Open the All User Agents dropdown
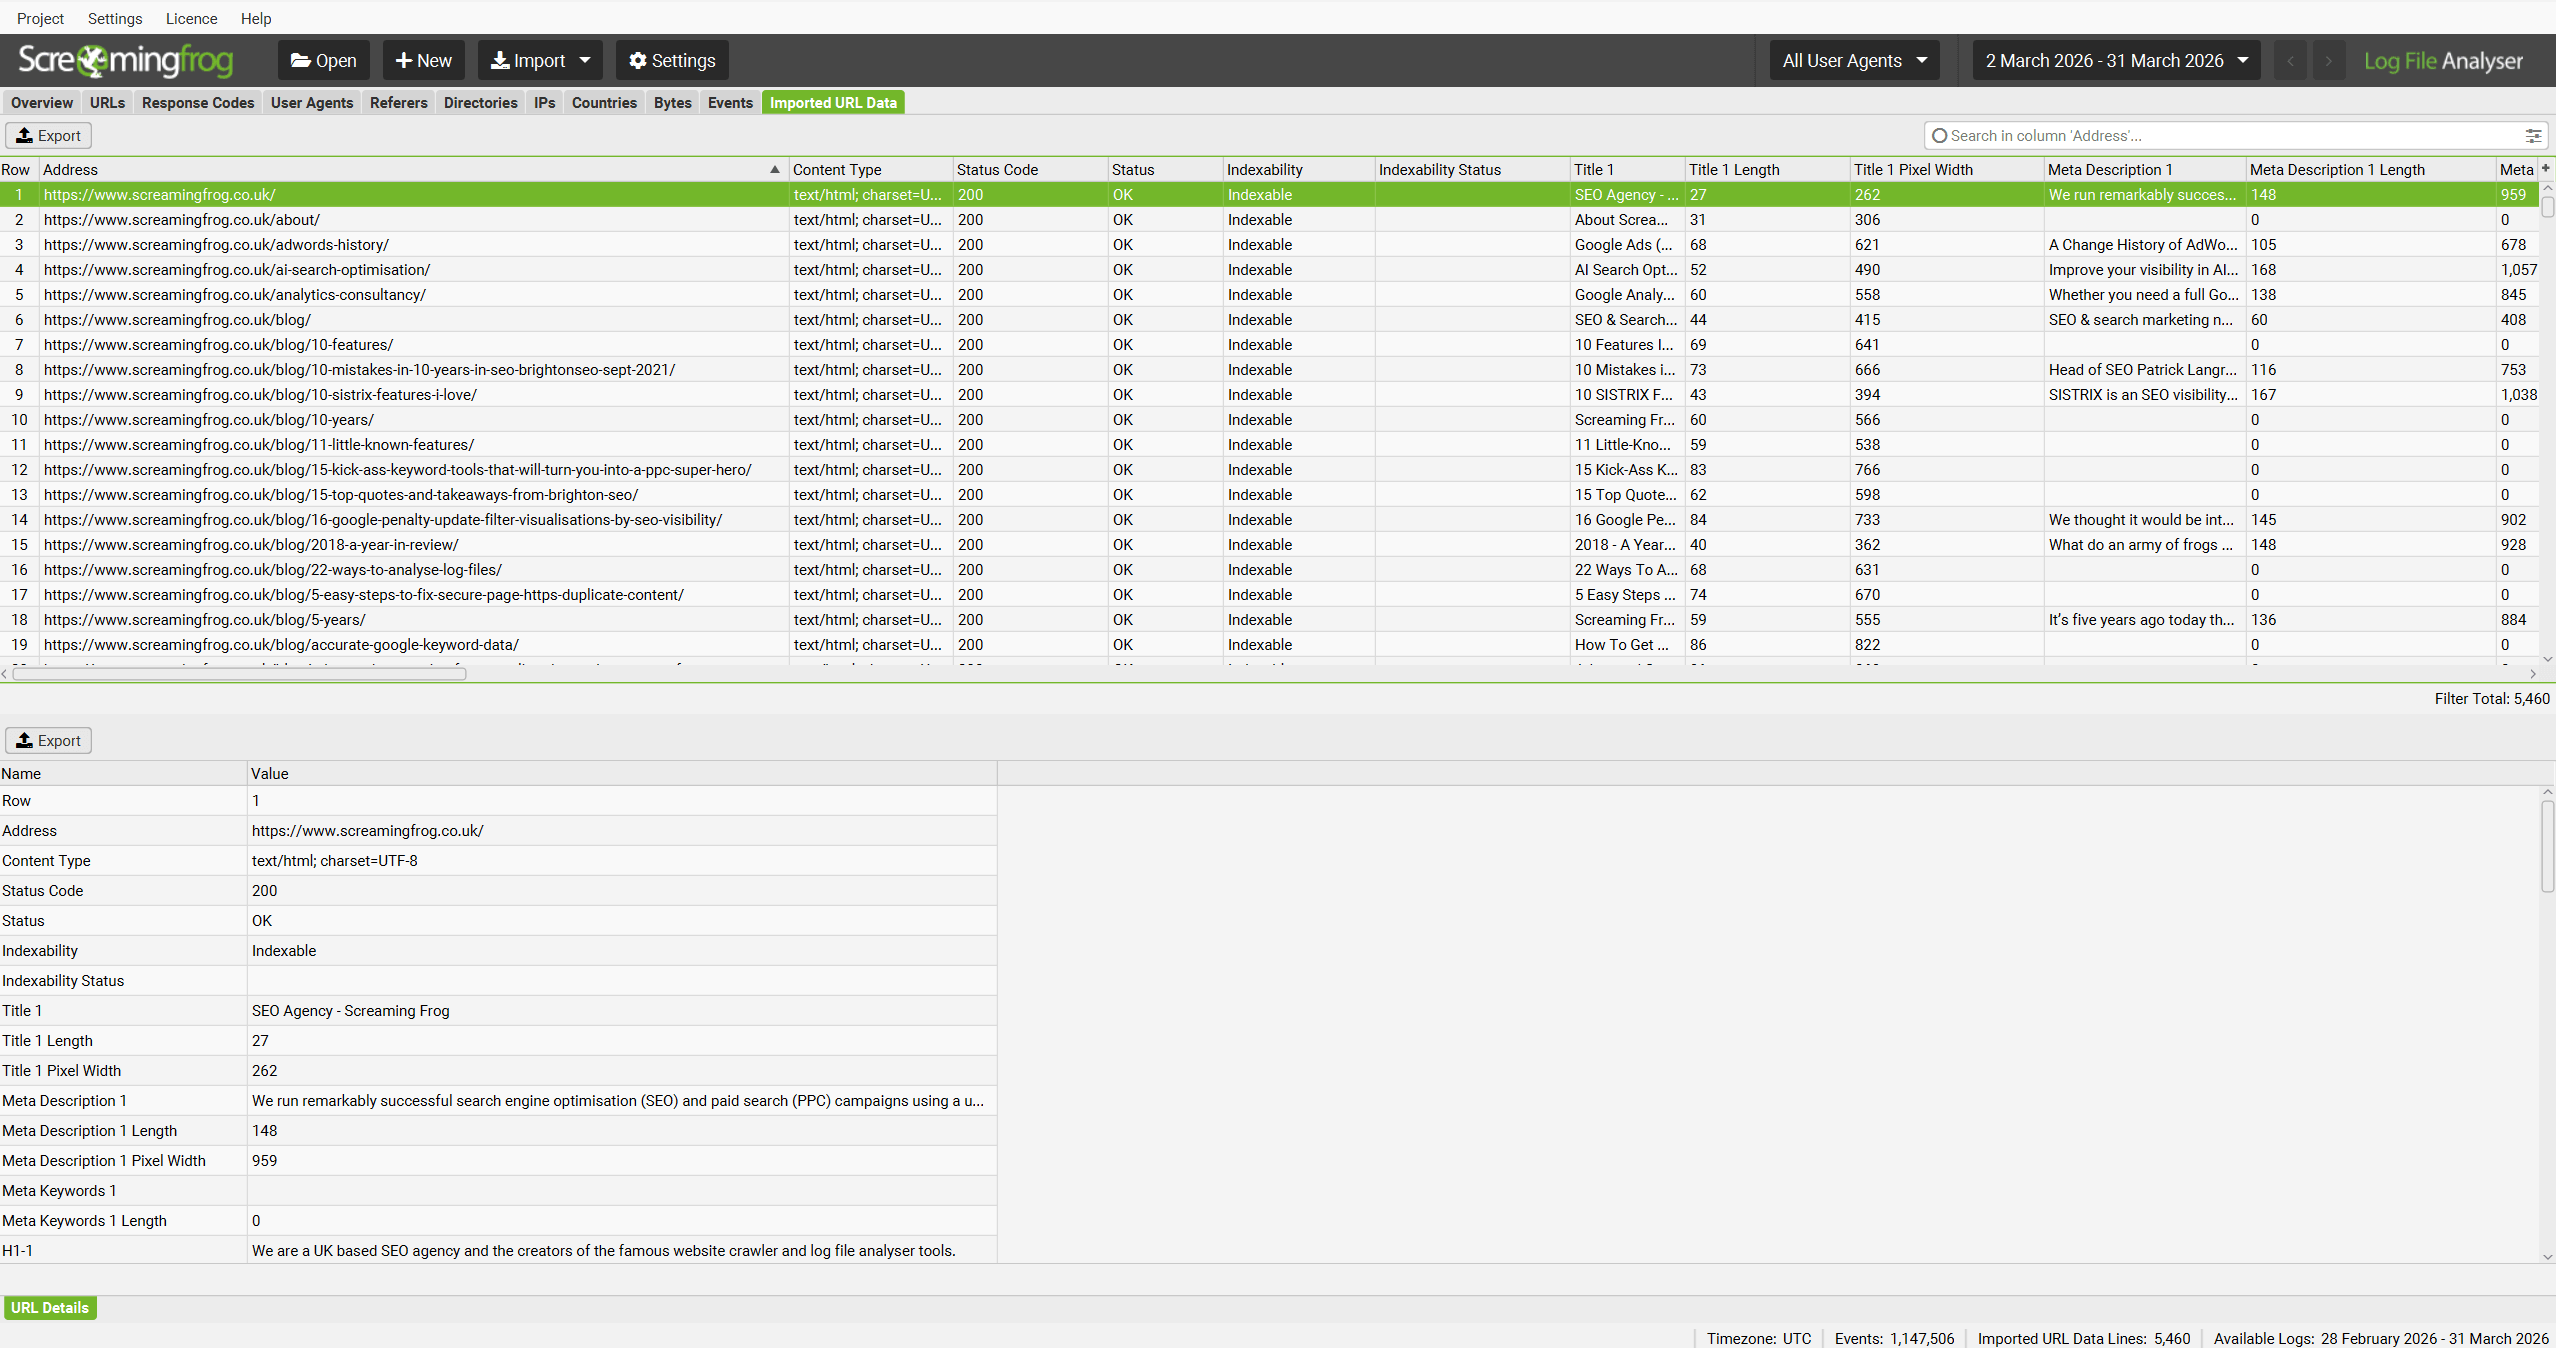 1855,60
